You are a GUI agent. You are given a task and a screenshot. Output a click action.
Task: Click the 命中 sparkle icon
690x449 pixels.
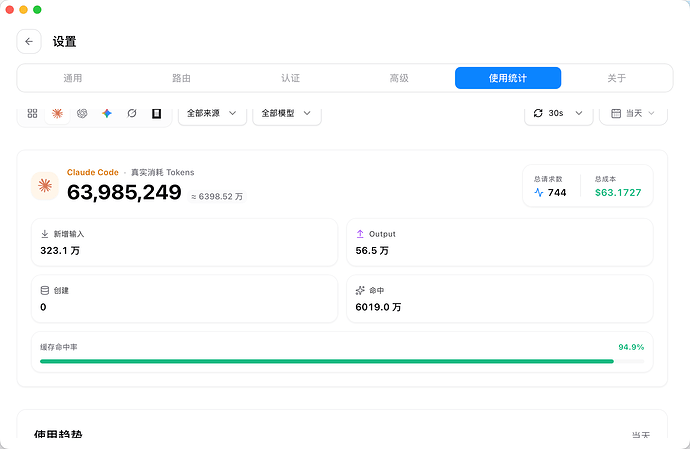pyautogui.click(x=360, y=290)
